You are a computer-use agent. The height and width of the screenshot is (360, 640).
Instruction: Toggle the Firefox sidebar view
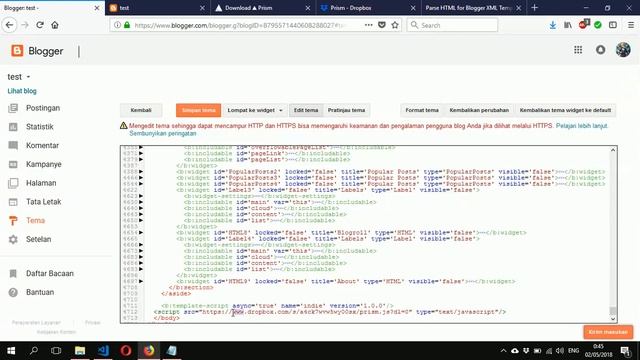click(x=613, y=25)
